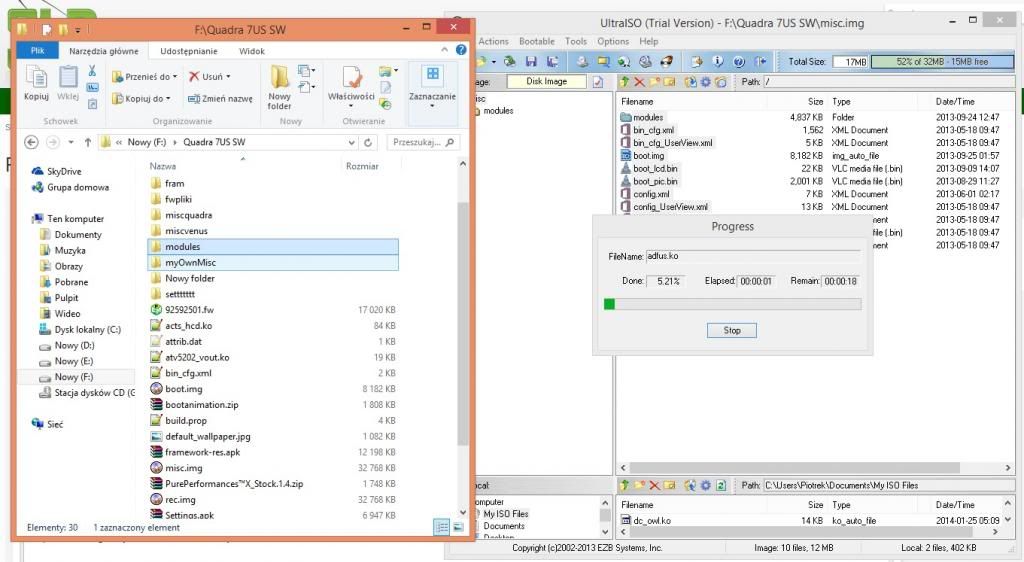The width and height of the screenshot is (1024, 562).
Task: Open the Usuń dropdown in ribbon
Action: point(210,76)
